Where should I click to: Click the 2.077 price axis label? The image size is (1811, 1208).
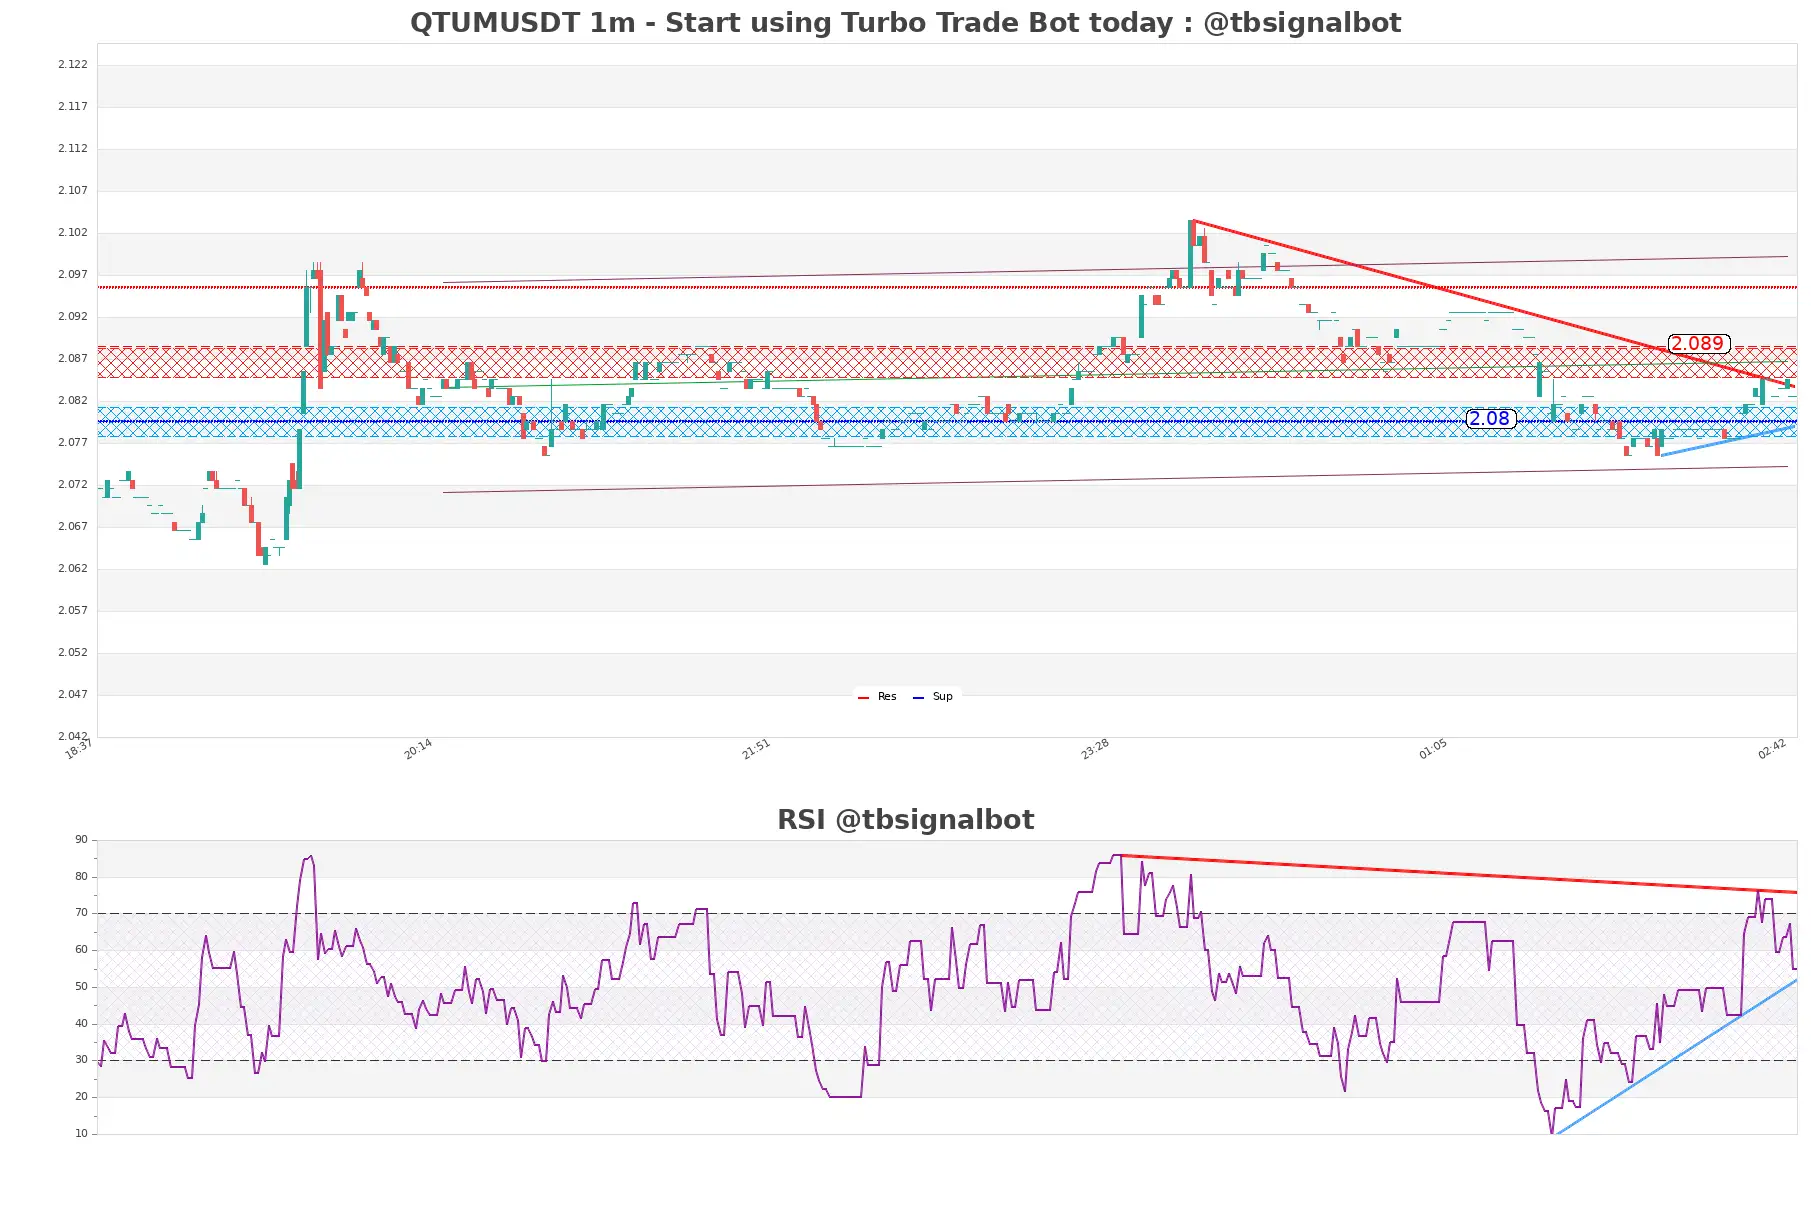pos(72,442)
